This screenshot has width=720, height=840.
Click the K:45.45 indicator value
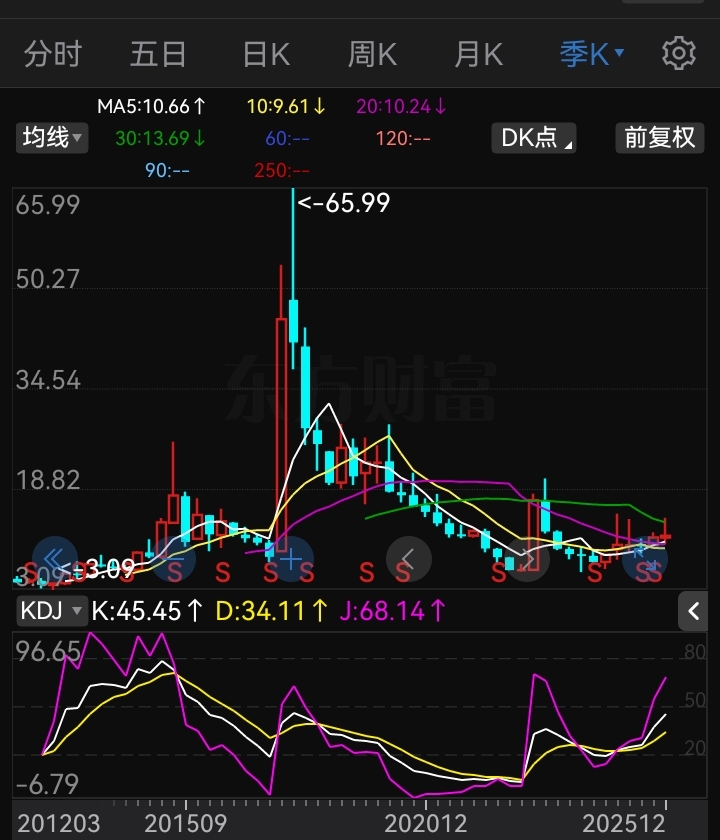146,611
